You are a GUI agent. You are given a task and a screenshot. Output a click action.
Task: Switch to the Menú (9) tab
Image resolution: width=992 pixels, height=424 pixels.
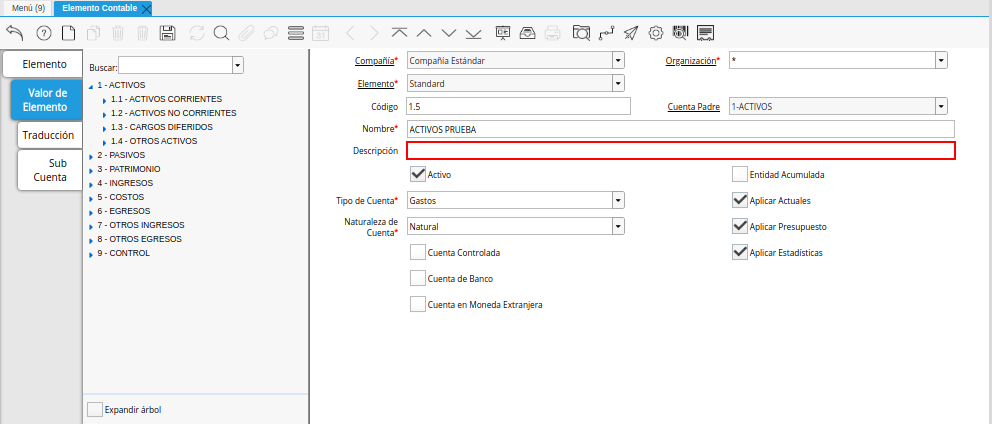click(28, 8)
